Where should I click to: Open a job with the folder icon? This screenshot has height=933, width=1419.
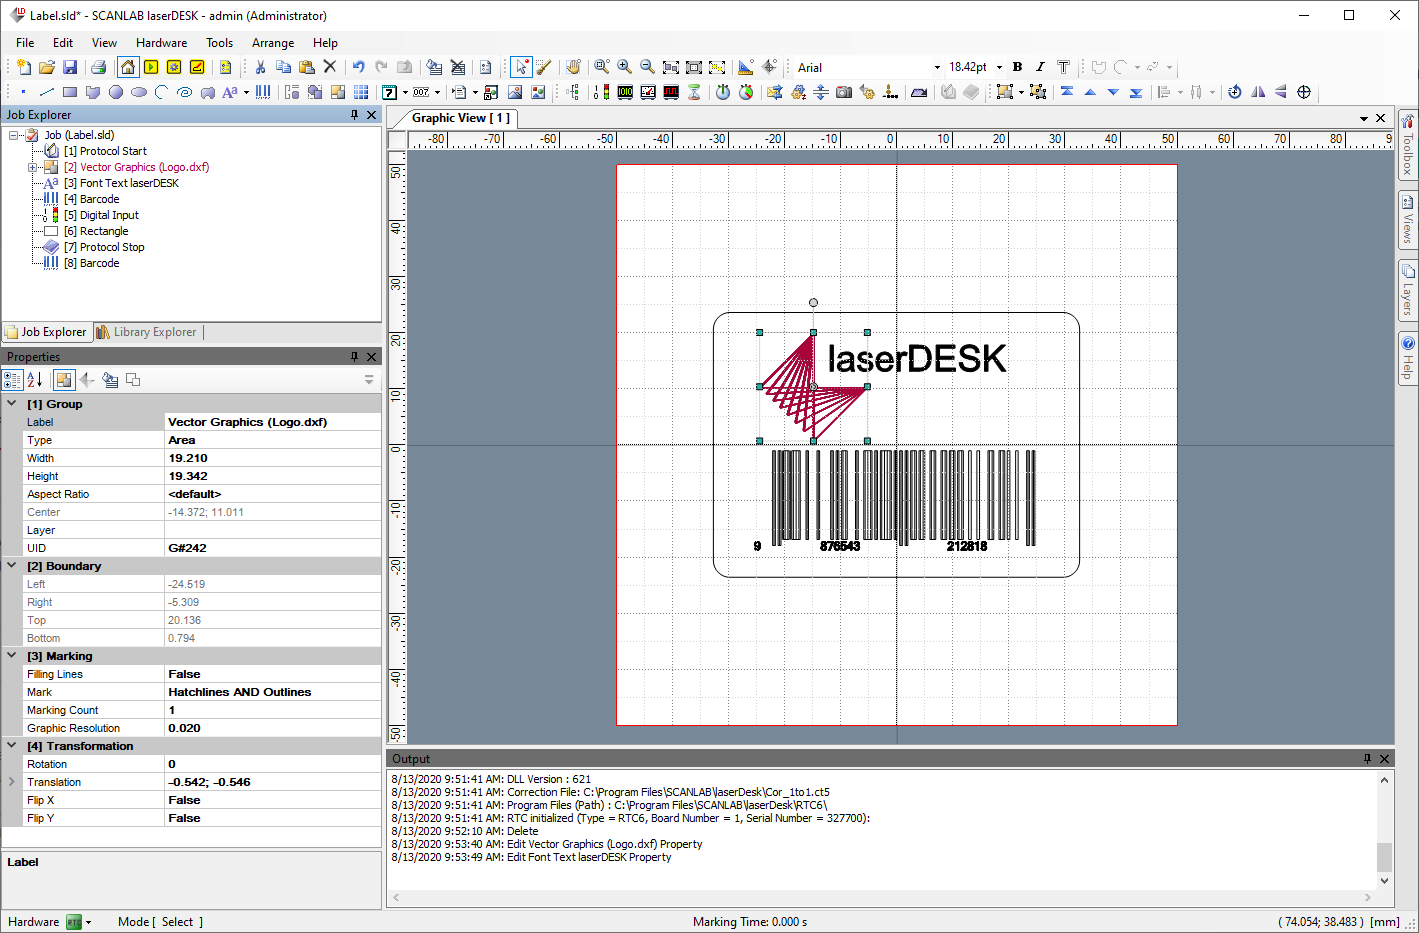click(x=47, y=67)
